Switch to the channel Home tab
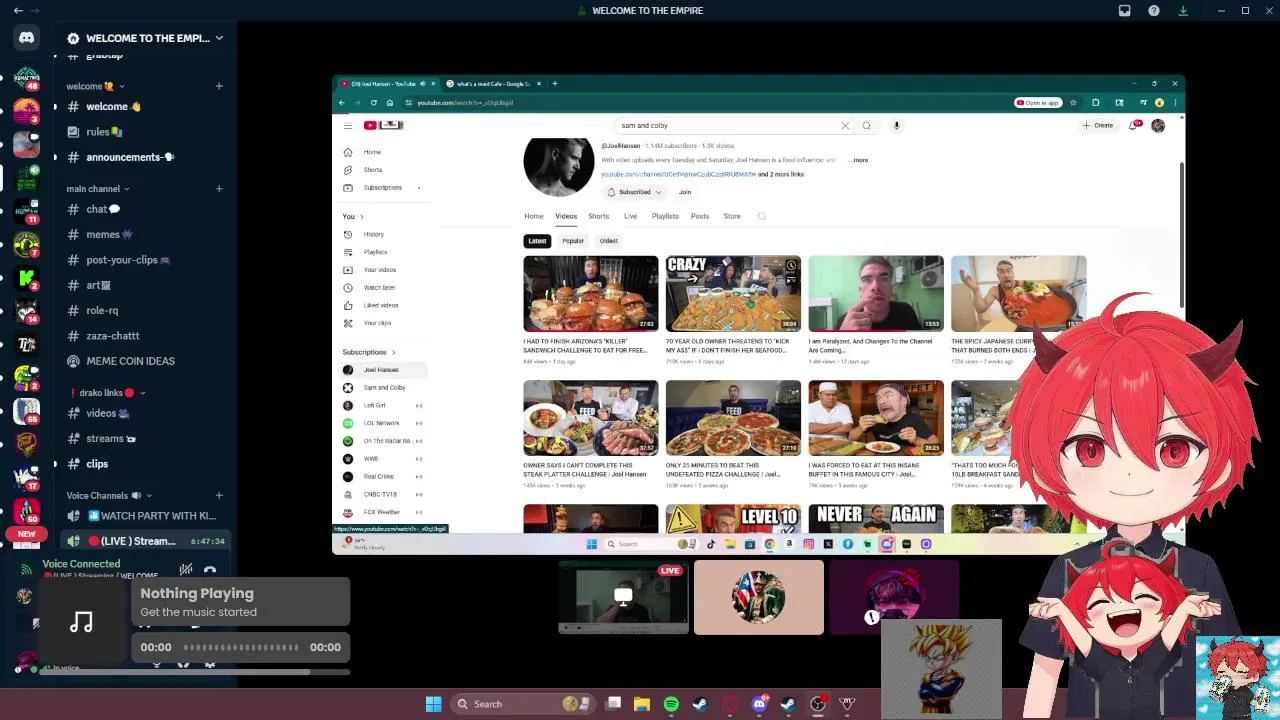 [x=534, y=216]
